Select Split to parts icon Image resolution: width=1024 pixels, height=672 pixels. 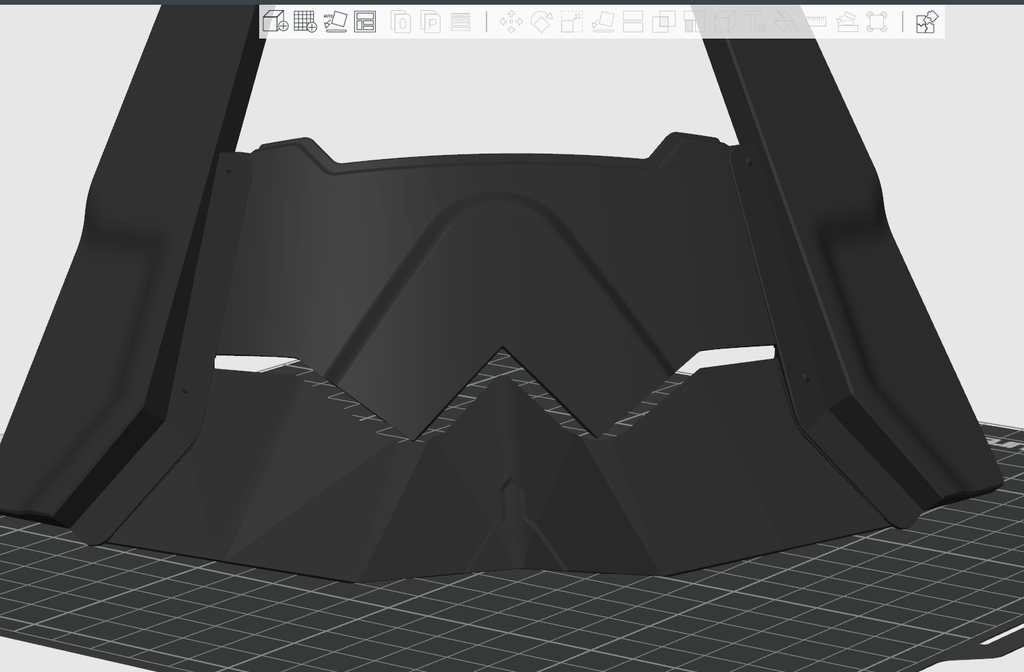430,22
